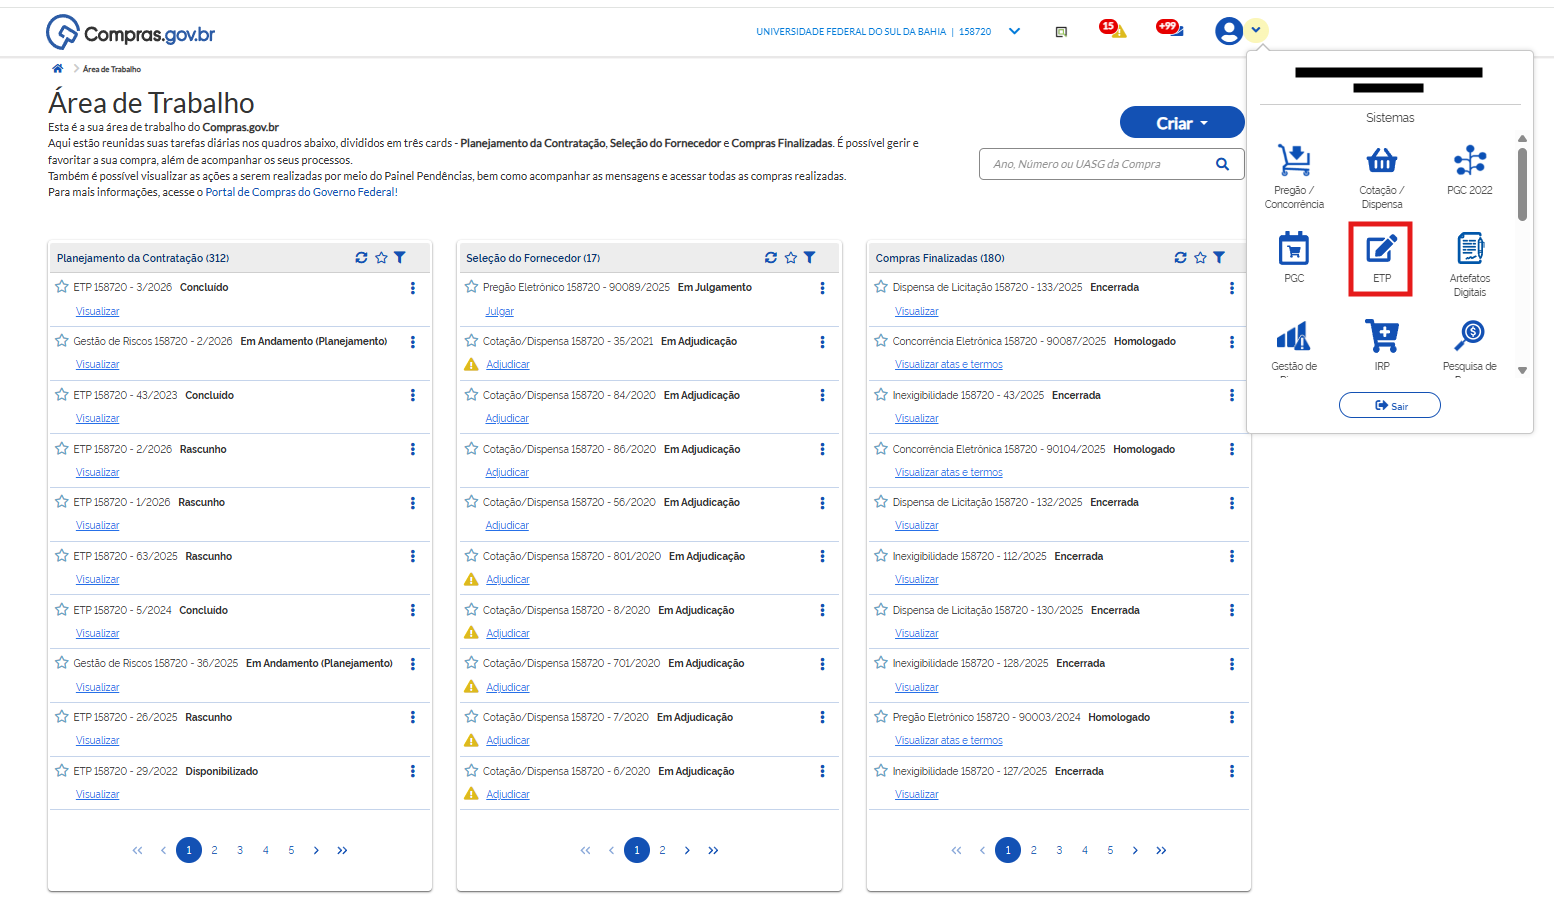Viewport: 1554px width, 902px height.
Task: Click the home icon in breadcrumb
Action: coord(58,69)
